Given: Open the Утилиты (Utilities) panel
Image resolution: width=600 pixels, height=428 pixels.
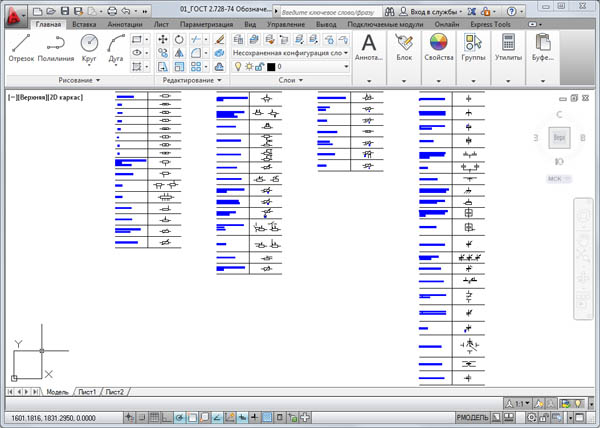Looking at the screenshot, I should [x=508, y=48].
